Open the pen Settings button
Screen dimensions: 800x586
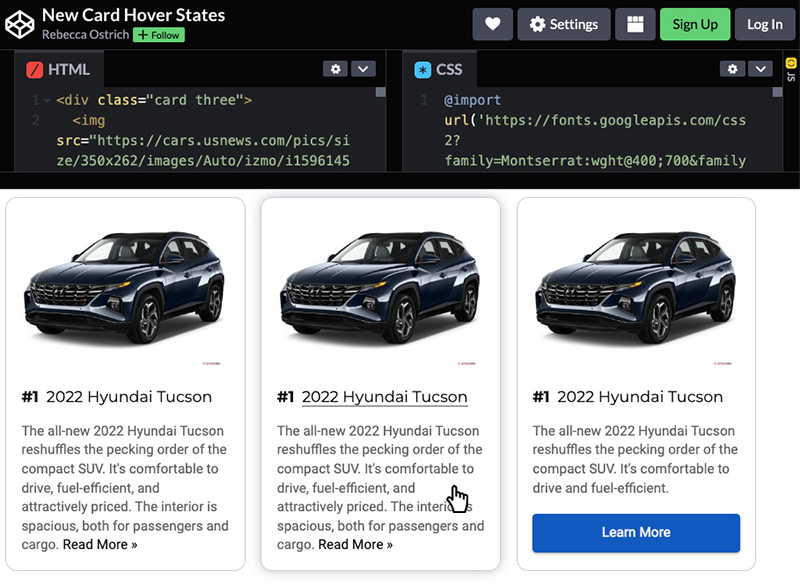[564, 24]
